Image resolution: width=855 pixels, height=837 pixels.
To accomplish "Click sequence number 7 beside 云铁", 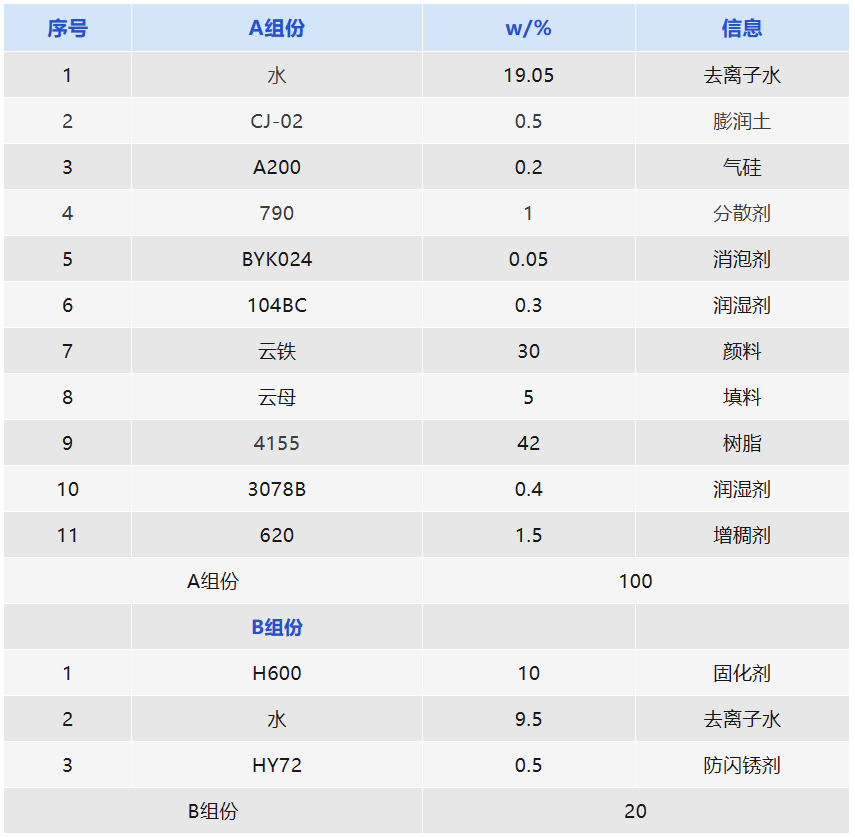I will click(x=68, y=351).
